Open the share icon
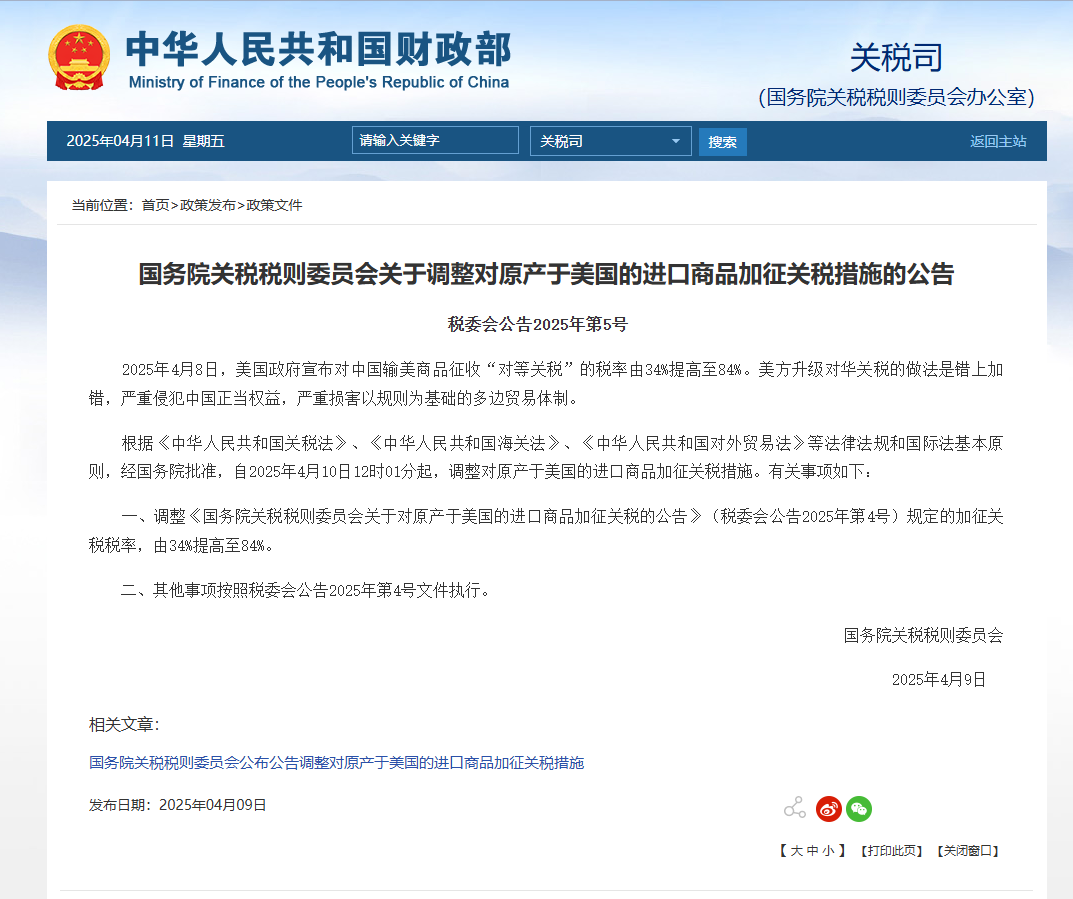 click(x=794, y=808)
